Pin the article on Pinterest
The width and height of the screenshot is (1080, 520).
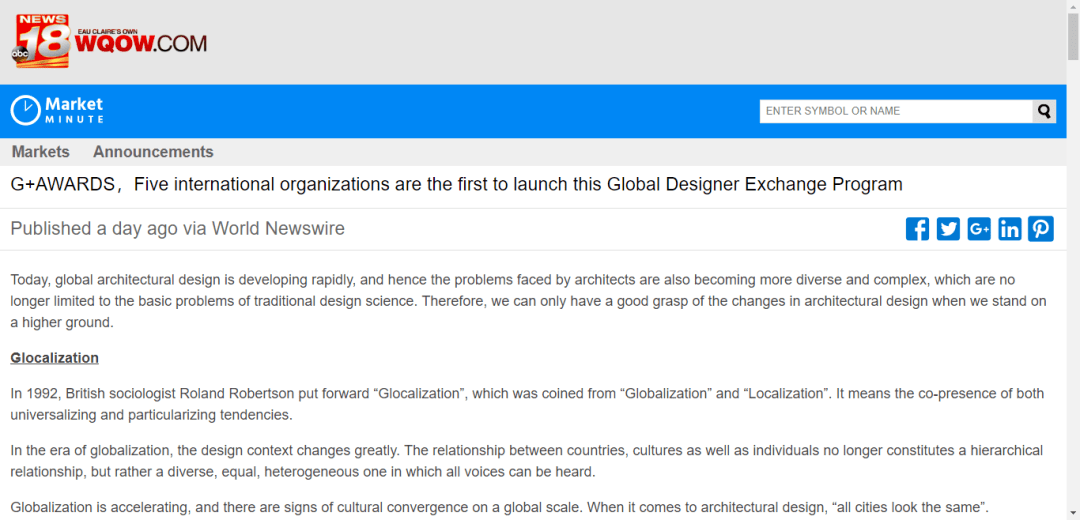(x=1041, y=229)
